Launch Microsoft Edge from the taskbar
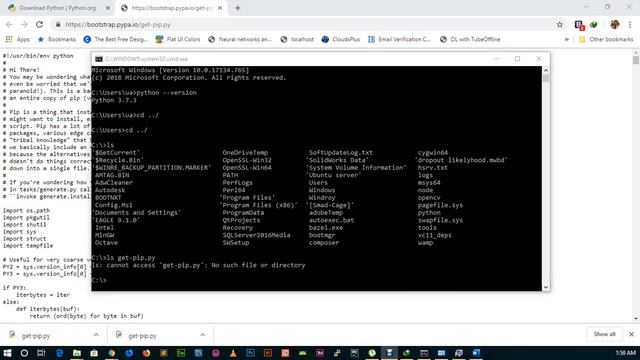The width and height of the screenshot is (640, 360). point(60,353)
